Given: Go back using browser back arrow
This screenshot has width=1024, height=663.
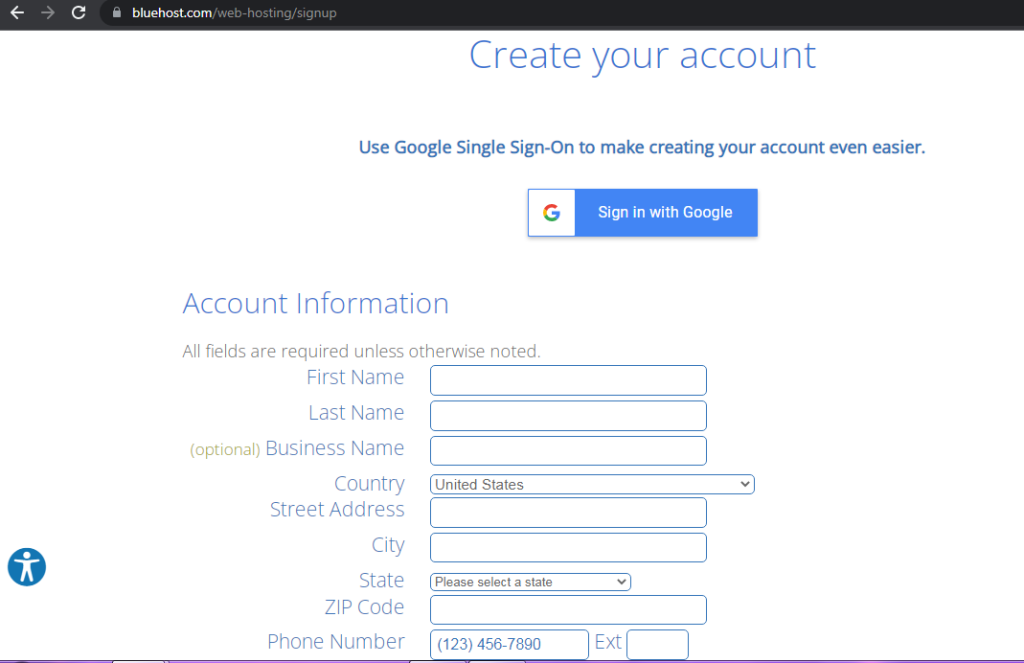Looking at the screenshot, I should pyautogui.click(x=17, y=12).
